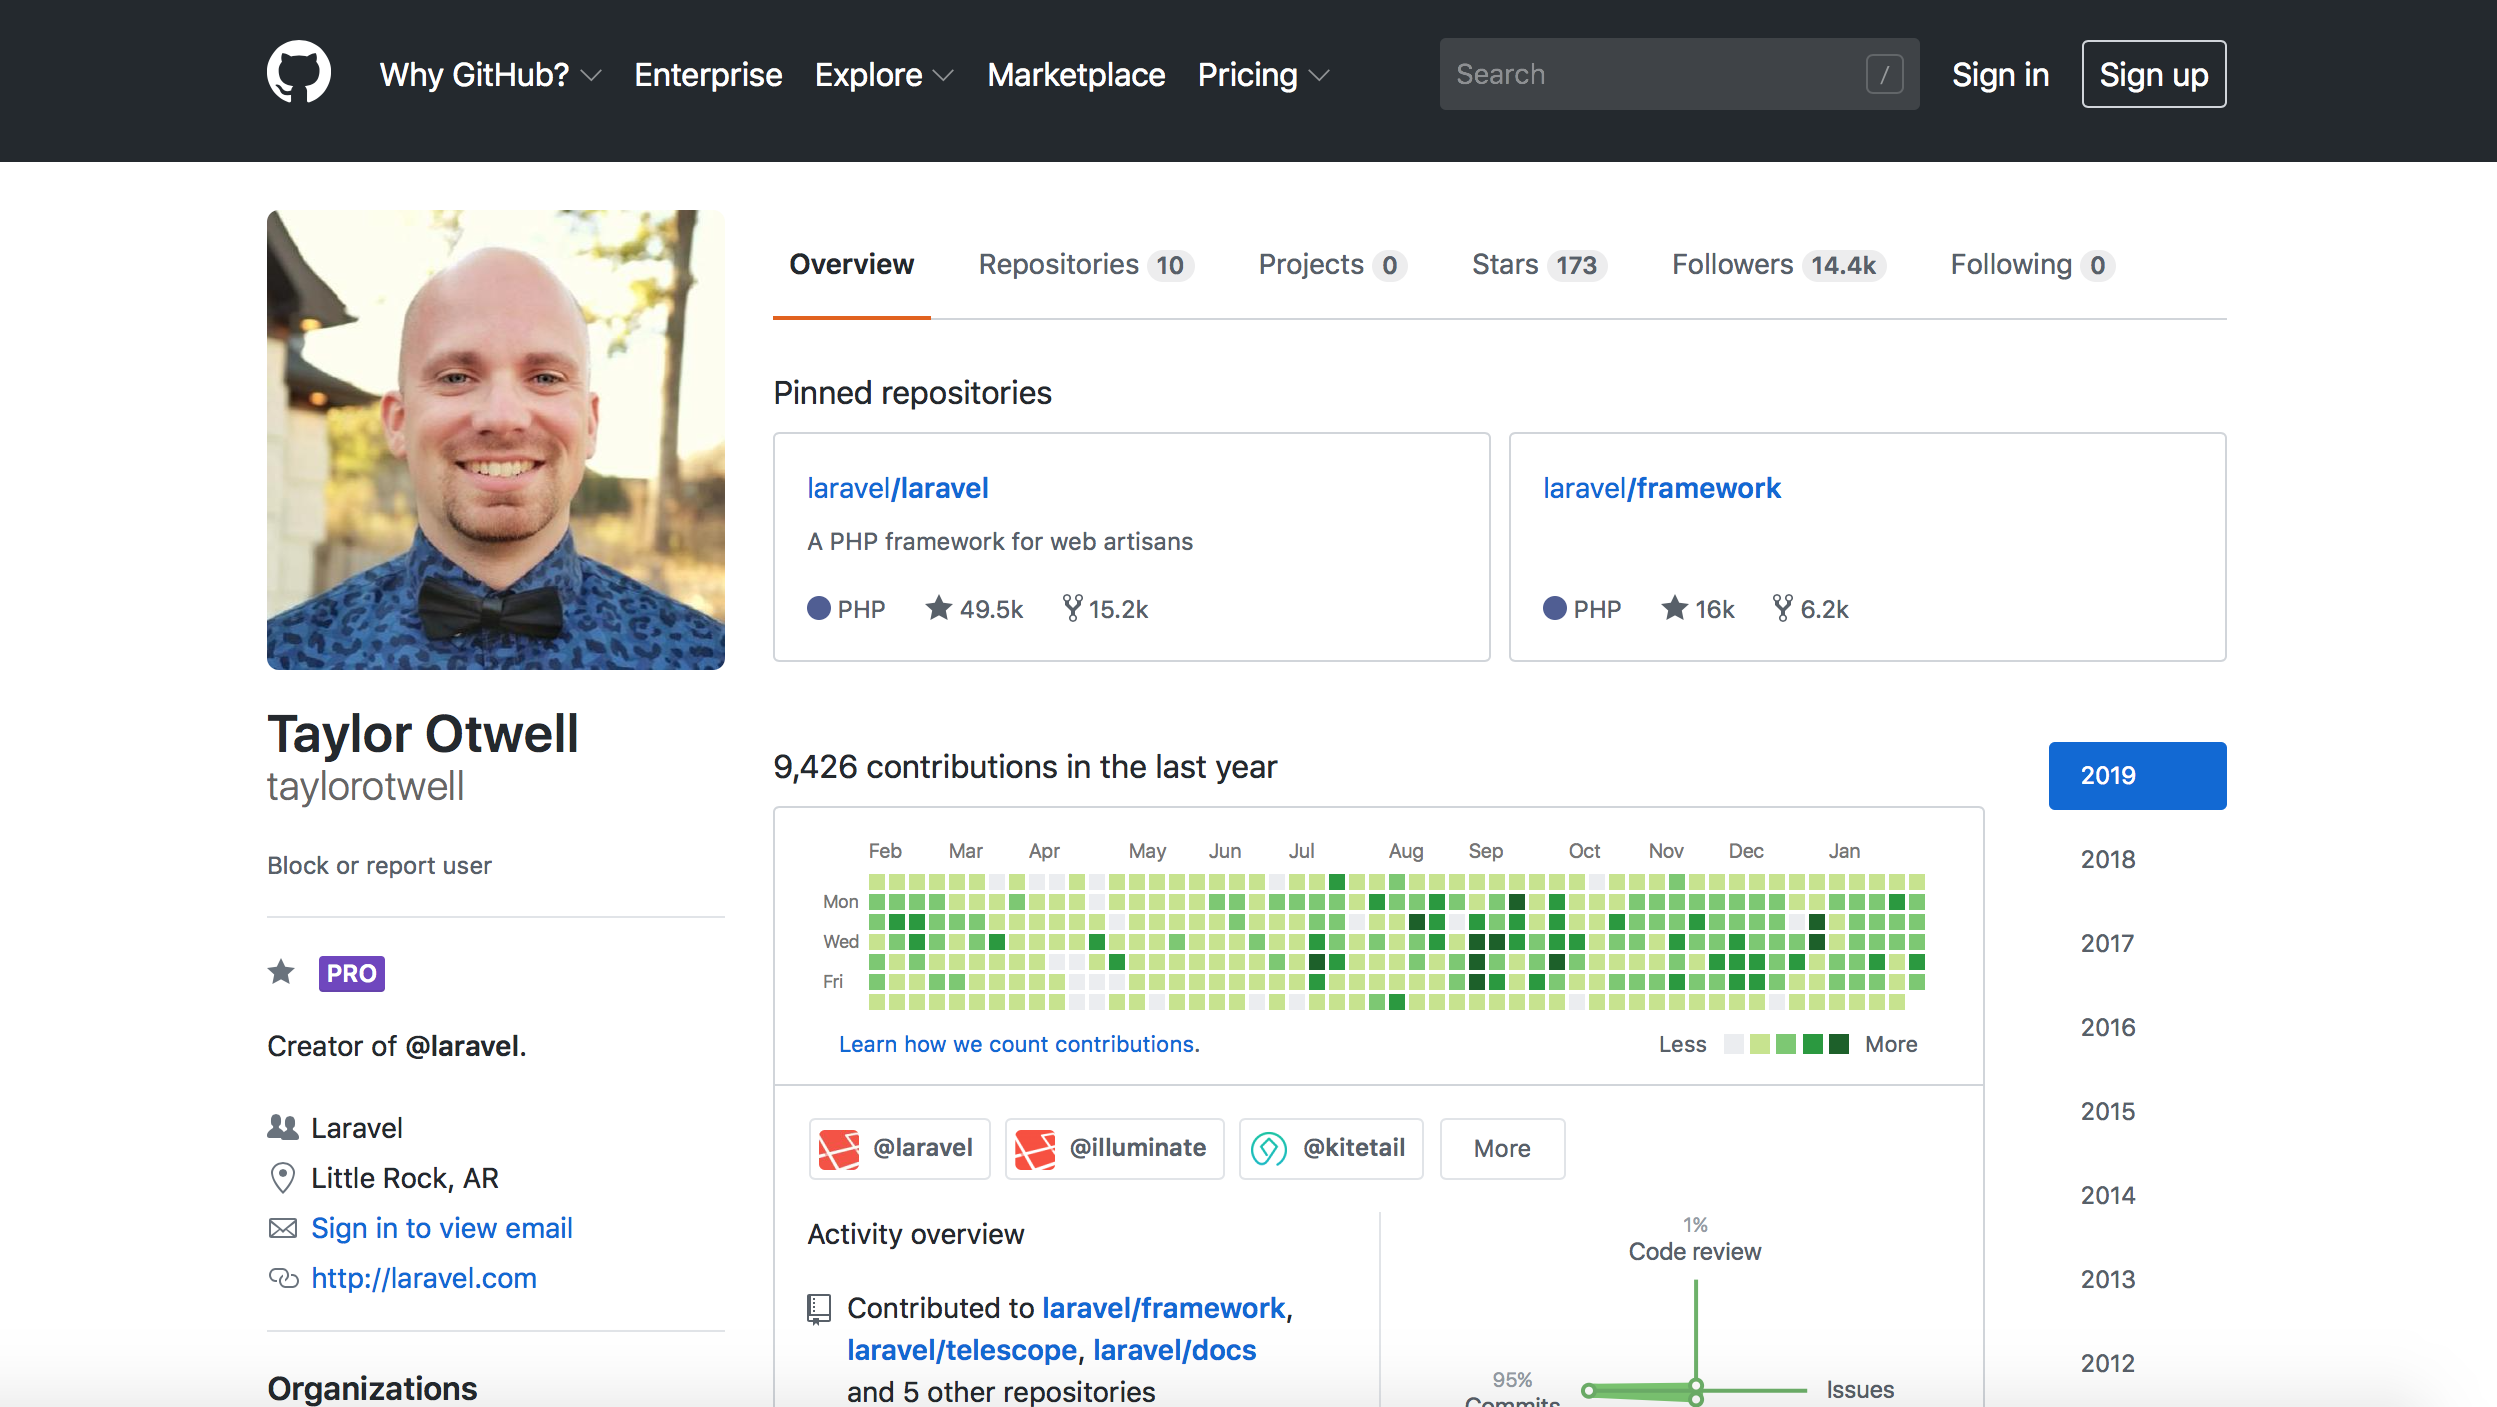Expand the Why GitHub? menu
The image size is (2497, 1407).
[490, 75]
